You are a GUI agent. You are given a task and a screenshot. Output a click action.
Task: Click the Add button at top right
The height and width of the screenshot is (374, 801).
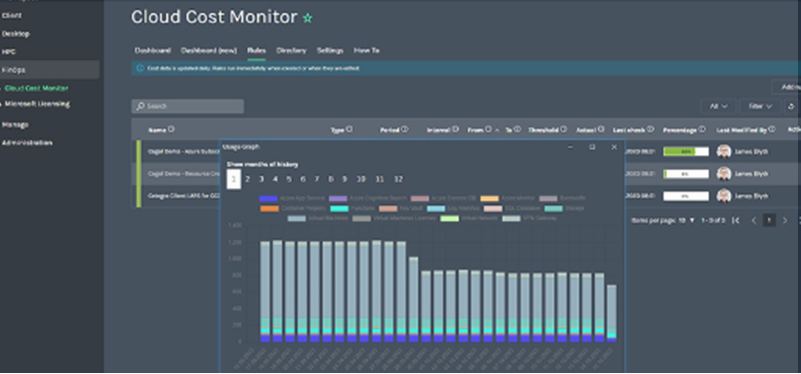[x=787, y=87]
